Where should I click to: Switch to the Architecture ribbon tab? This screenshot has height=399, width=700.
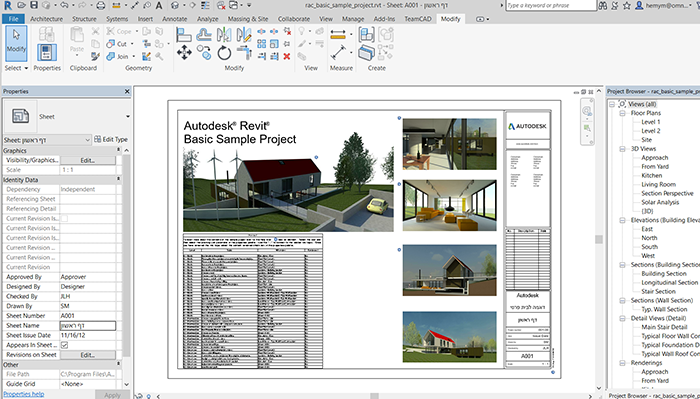point(46,19)
